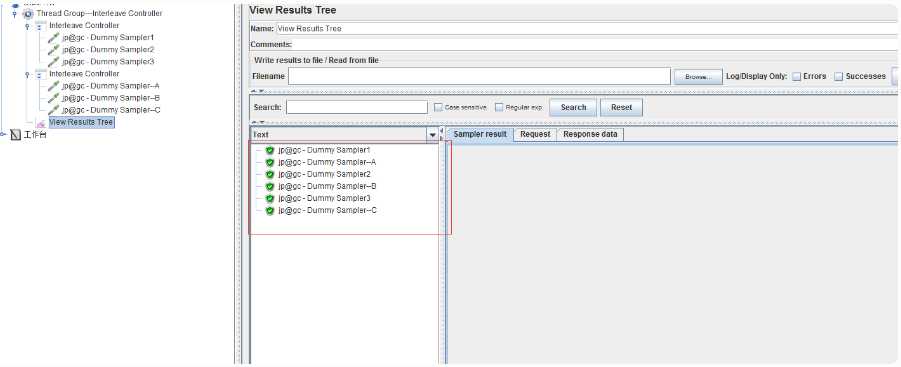Click green shield of Dummy Sampler1 result

pyautogui.click(x=269, y=150)
